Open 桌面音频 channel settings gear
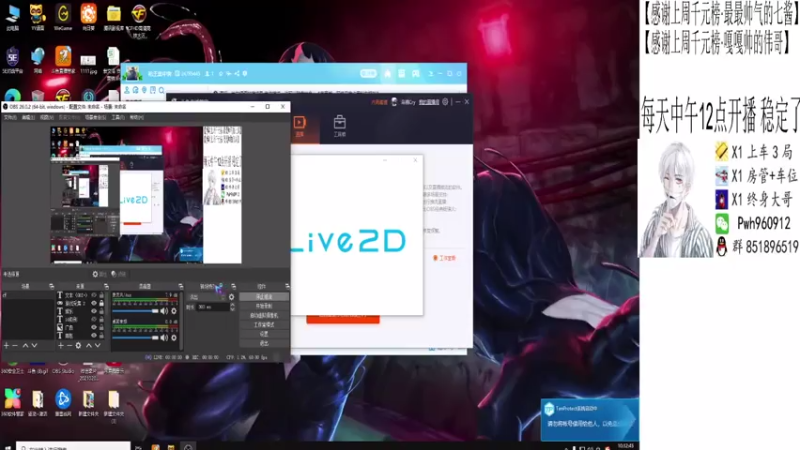Image resolution: width=800 pixels, height=450 pixels. (173, 337)
